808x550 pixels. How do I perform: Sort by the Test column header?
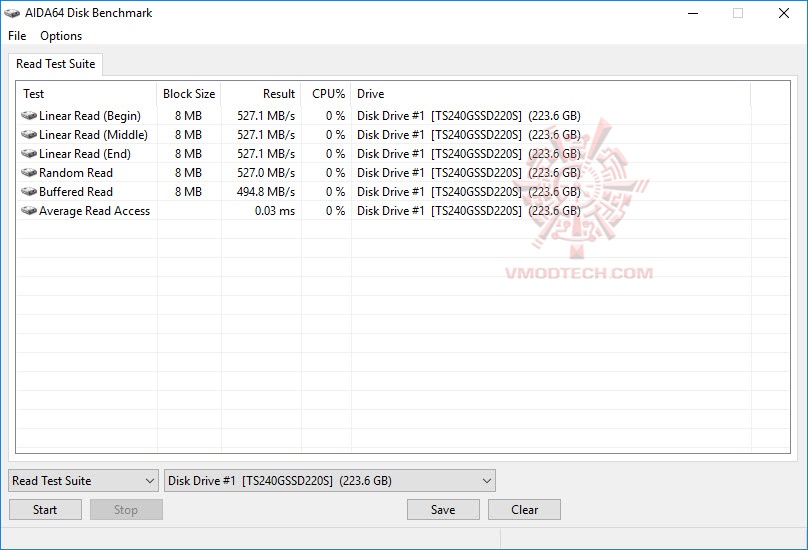pos(87,94)
